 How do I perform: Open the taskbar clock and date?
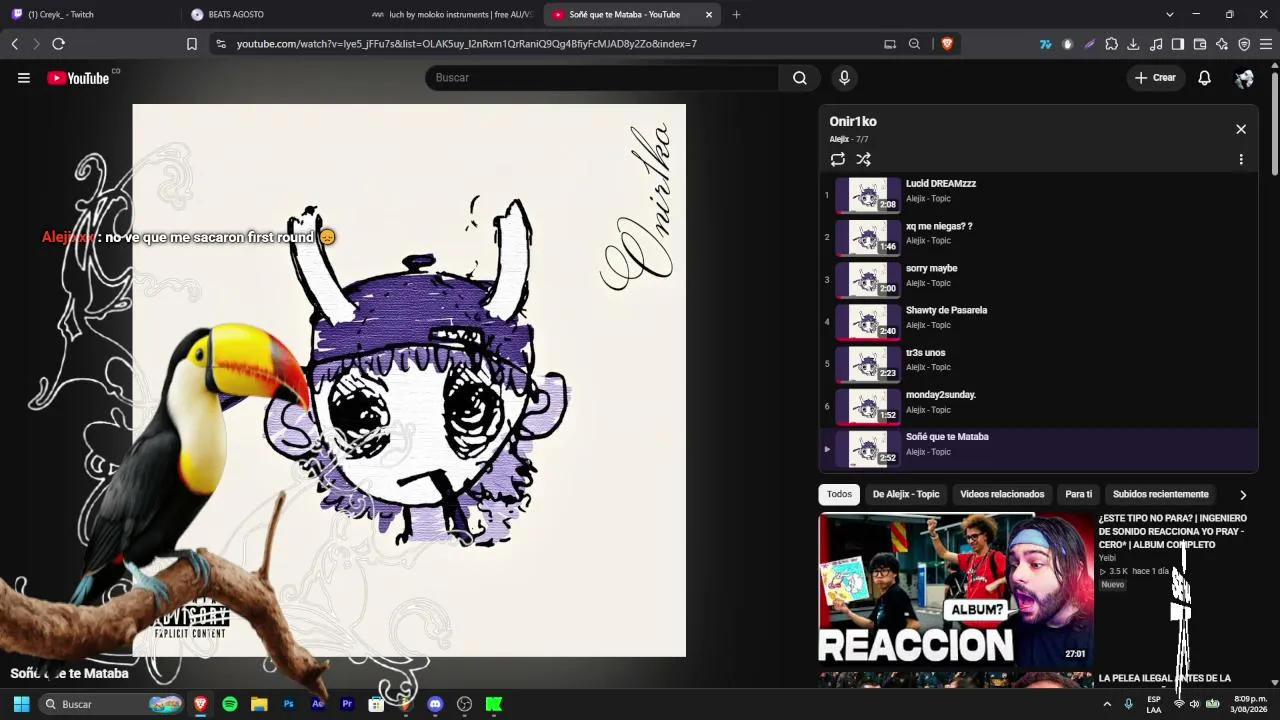pos(1248,704)
